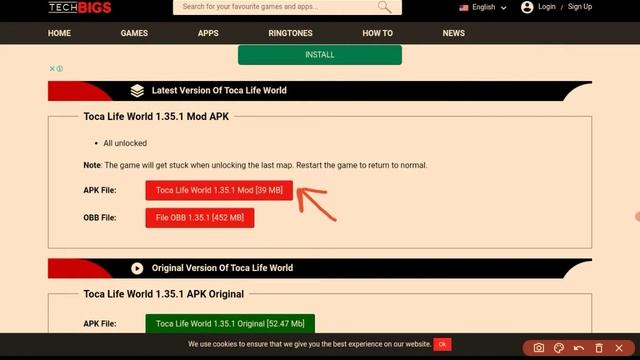Image resolution: width=640 pixels, height=360 pixels.
Task: Click the play icon beside Original Version
Action: pos(137,268)
